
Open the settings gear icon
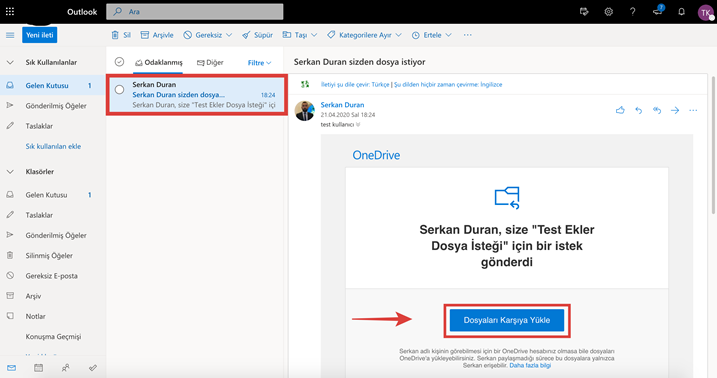608,12
